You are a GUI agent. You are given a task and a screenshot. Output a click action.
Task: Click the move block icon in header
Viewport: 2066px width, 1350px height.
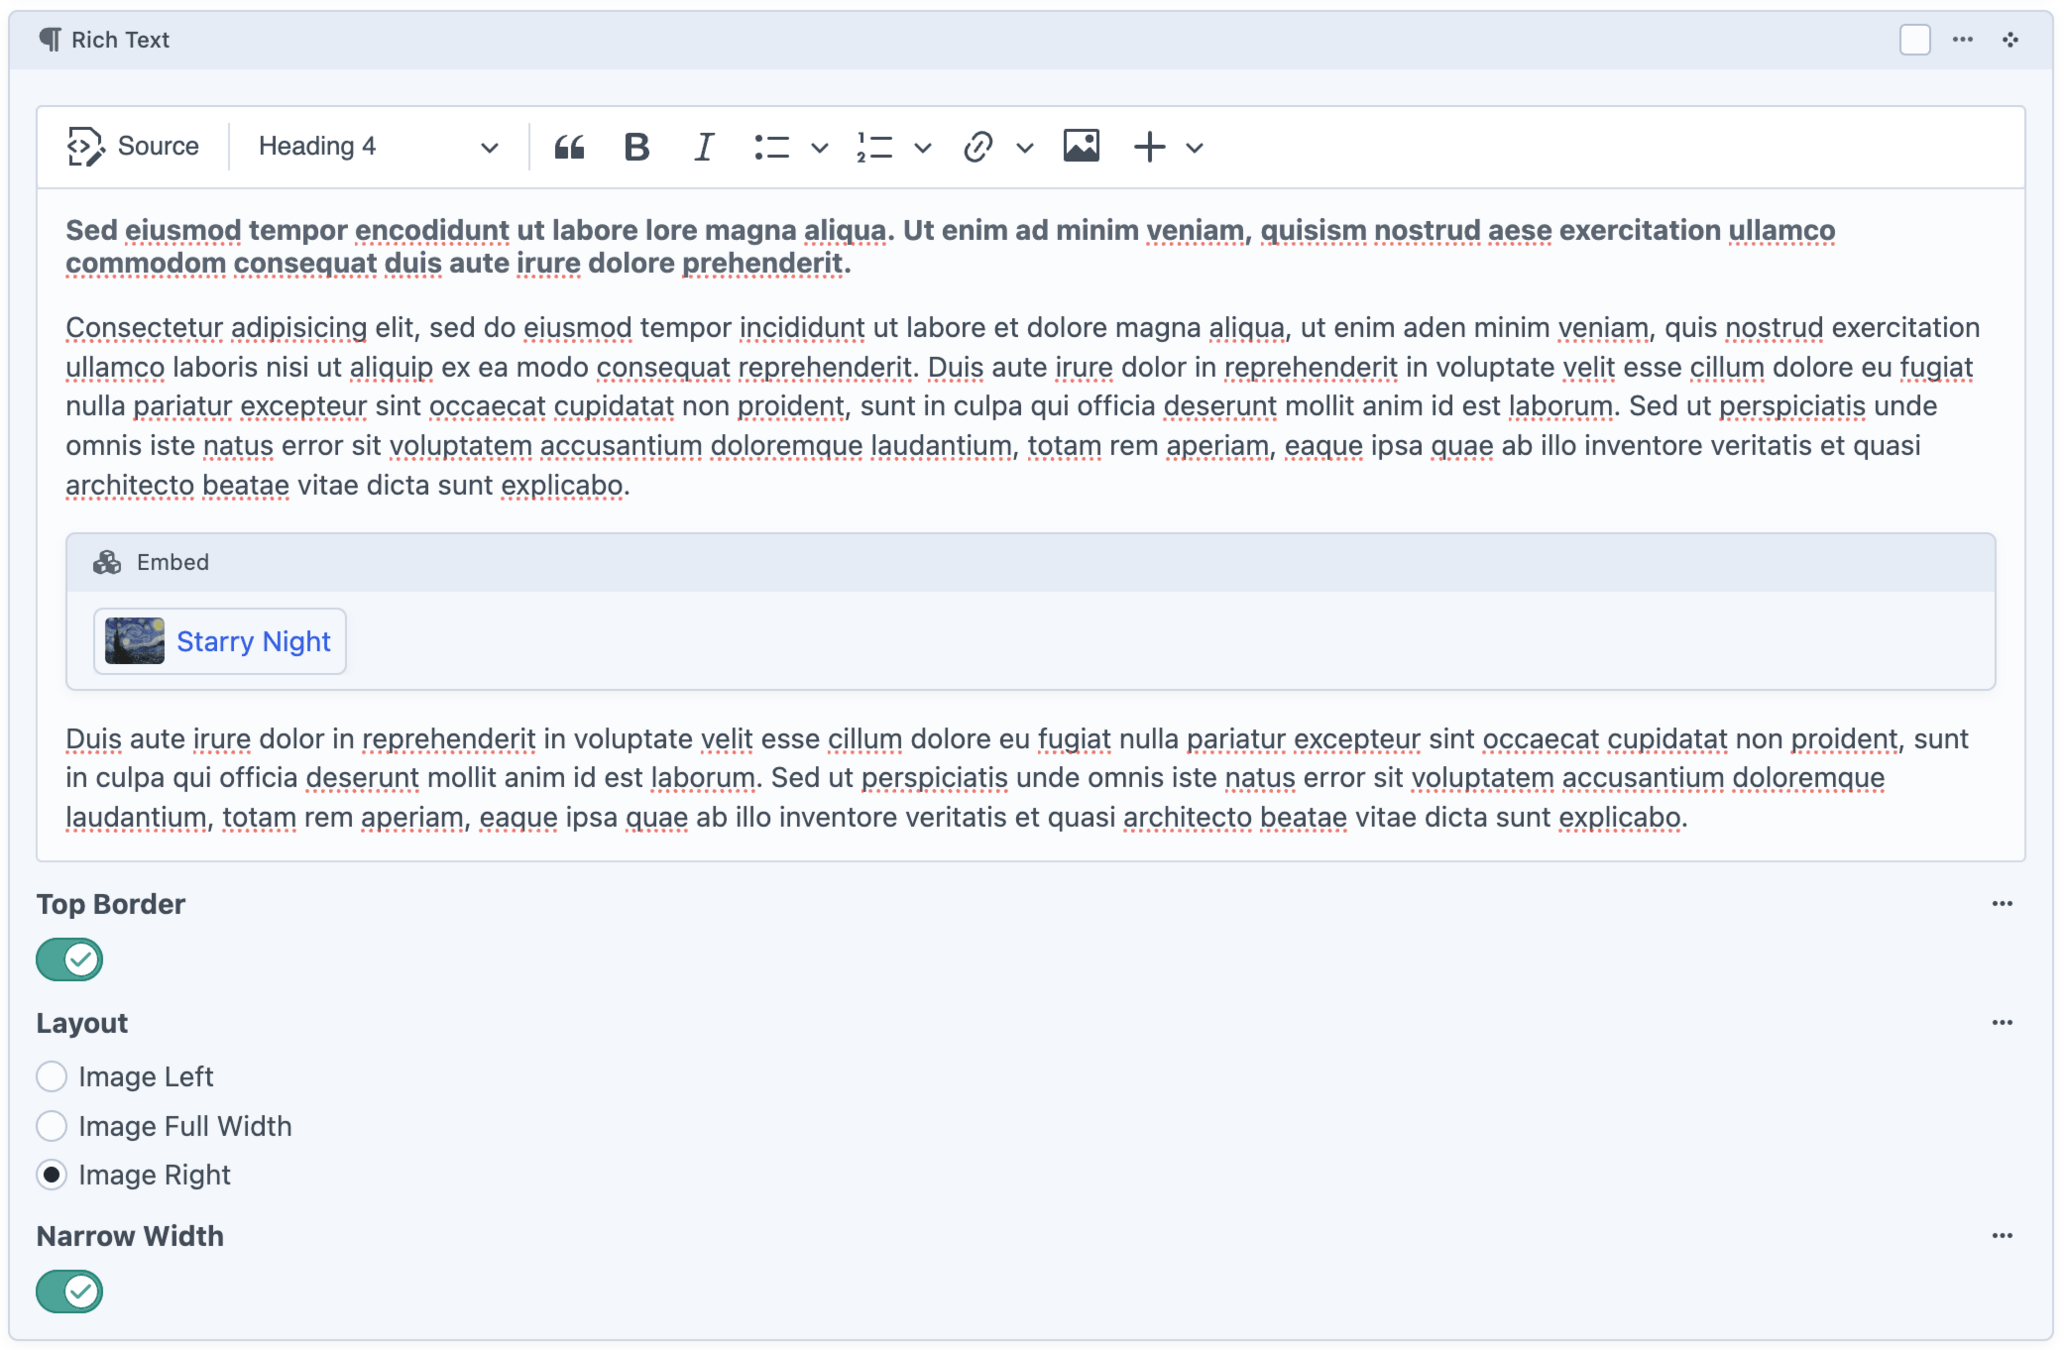pos(2010,40)
